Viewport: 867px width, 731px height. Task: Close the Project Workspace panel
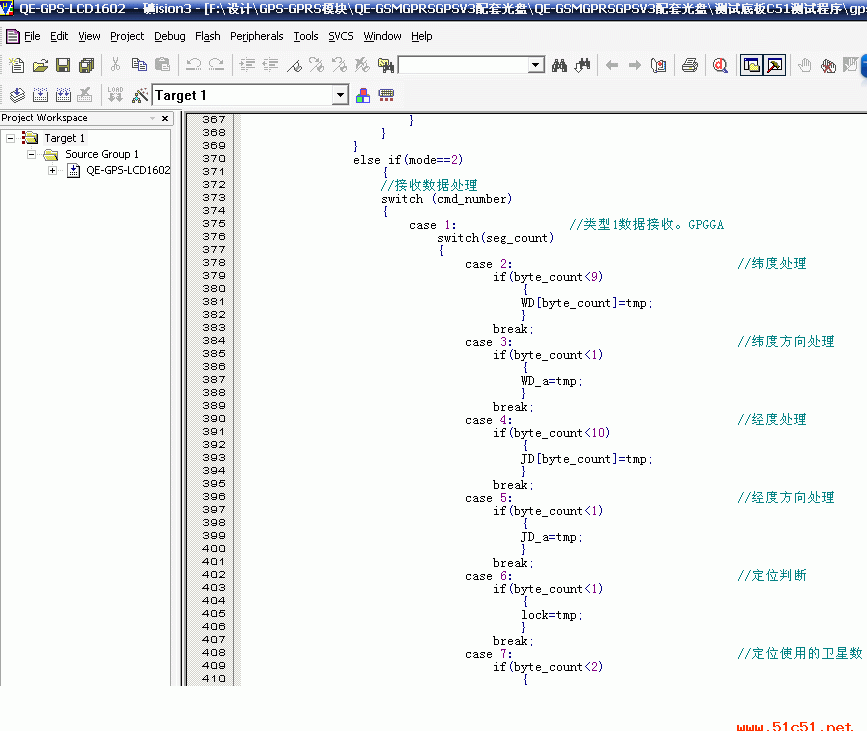coord(166,118)
